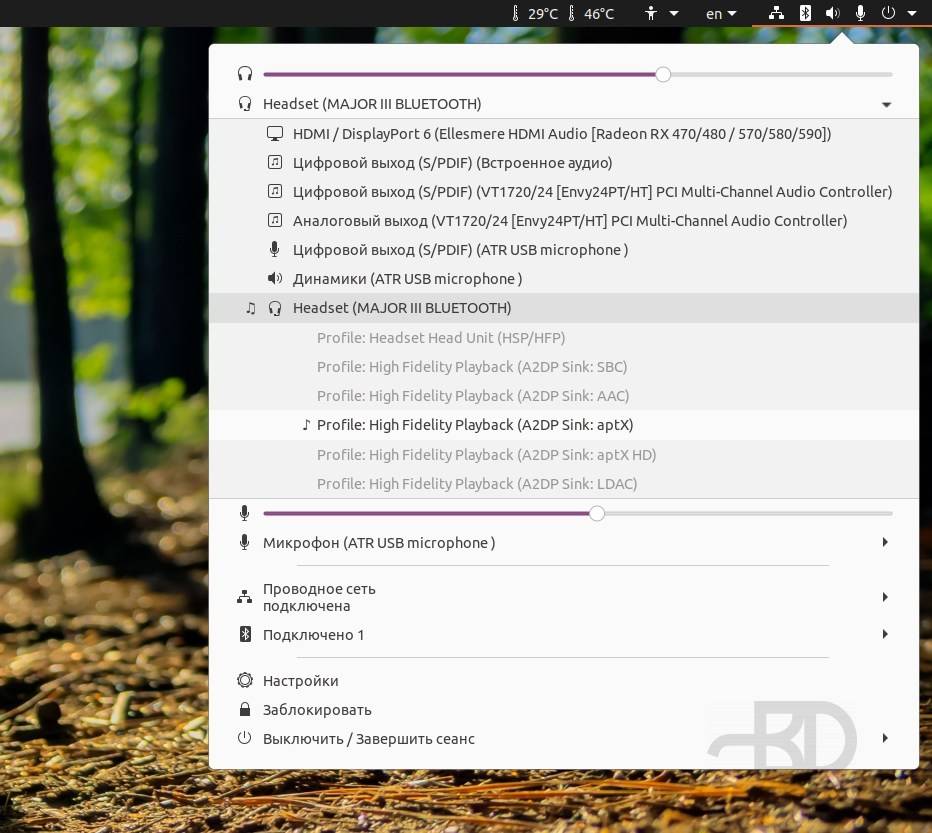Open Bluetooth indicator in the top bar

coord(805,13)
